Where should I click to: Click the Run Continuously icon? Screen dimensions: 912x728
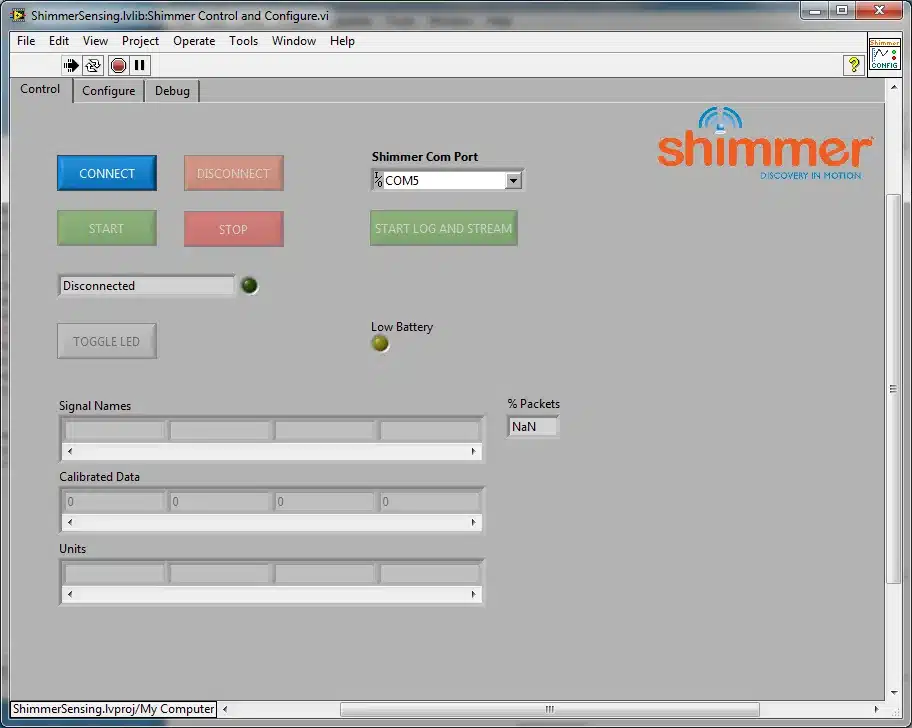click(93, 65)
